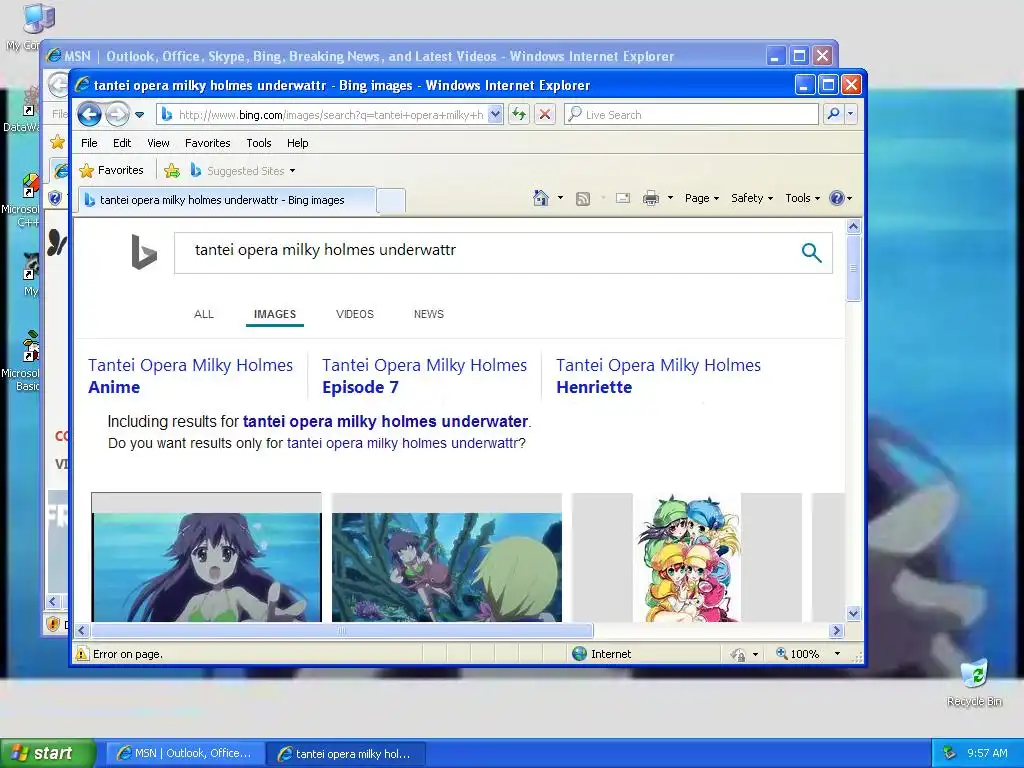This screenshot has width=1024, height=768.
Task: Open a new blank tab
Action: point(391,201)
